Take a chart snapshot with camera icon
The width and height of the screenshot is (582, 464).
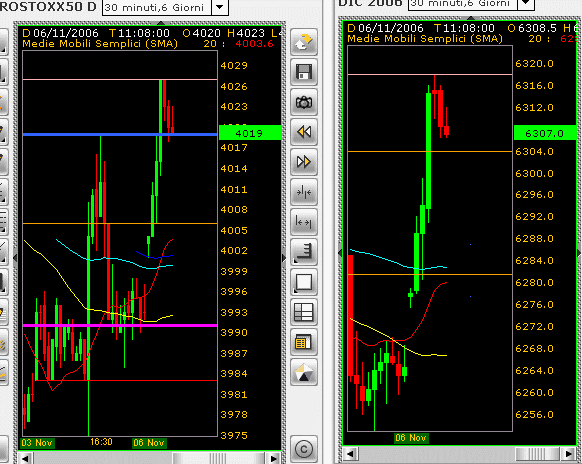(304, 102)
